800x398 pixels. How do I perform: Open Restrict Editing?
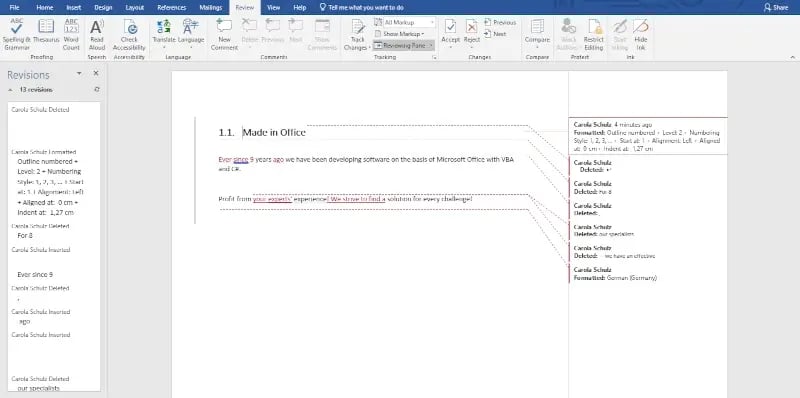coord(593,34)
